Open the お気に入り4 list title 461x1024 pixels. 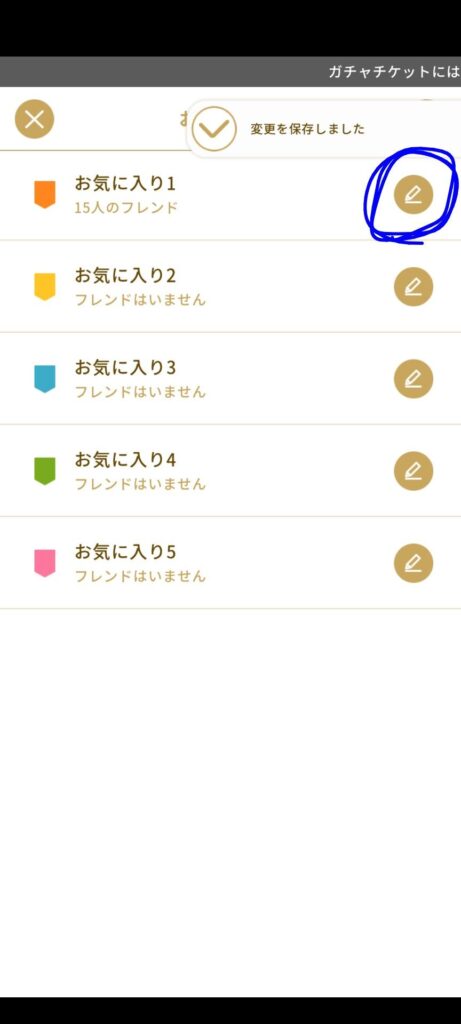(x=125, y=460)
